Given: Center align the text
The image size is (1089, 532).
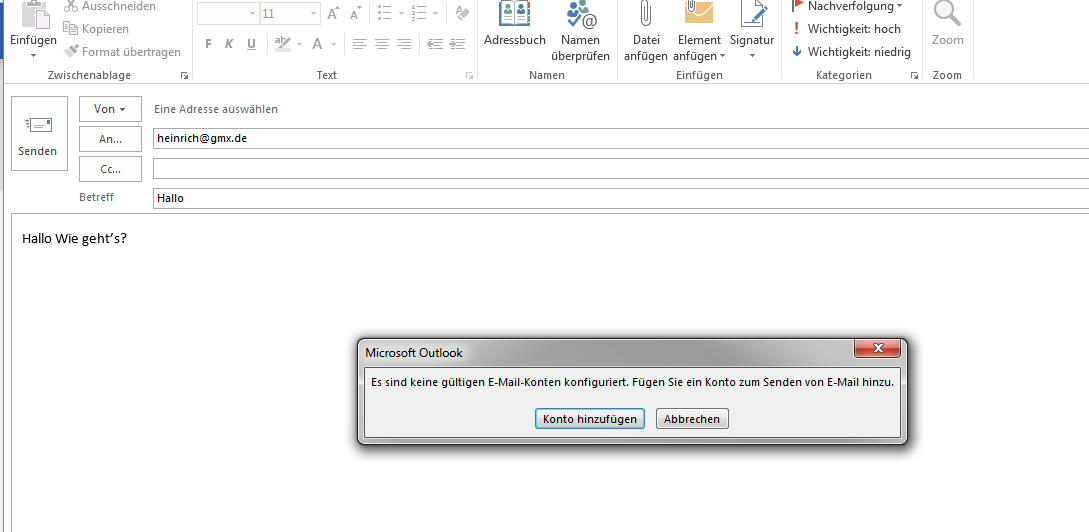Looking at the screenshot, I should pyautogui.click(x=381, y=44).
